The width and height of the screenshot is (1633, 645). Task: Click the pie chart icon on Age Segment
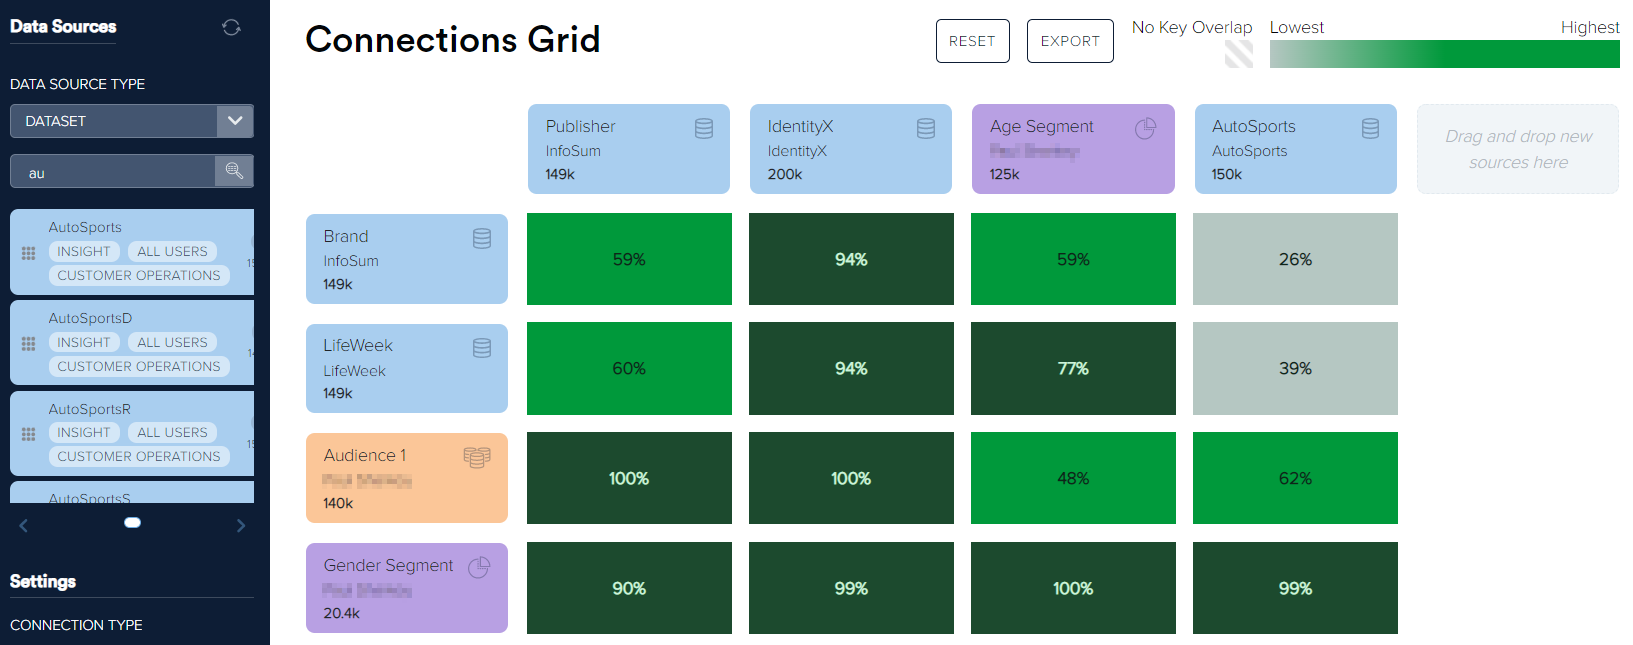click(x=1146, y=128)
